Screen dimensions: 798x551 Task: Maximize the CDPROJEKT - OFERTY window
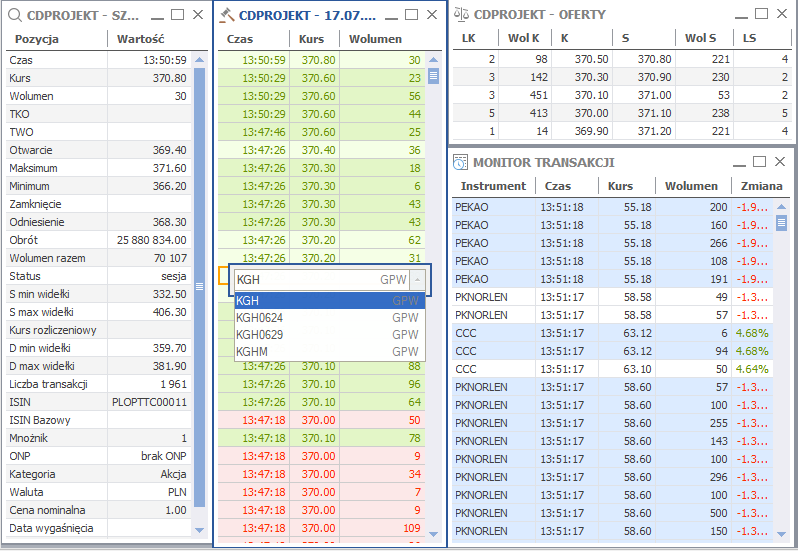761,14
